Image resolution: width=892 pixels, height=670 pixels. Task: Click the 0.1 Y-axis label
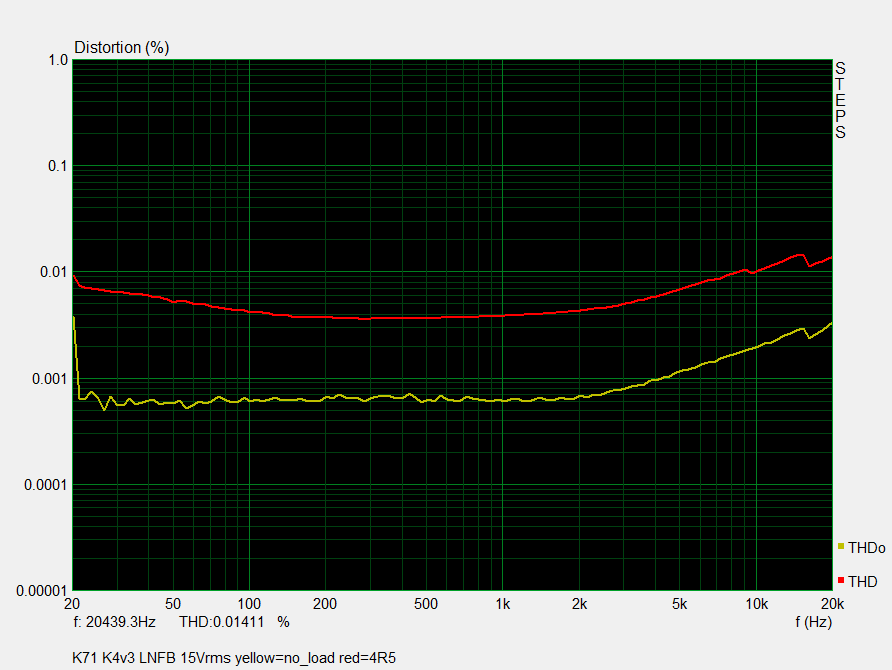(58, 166)
